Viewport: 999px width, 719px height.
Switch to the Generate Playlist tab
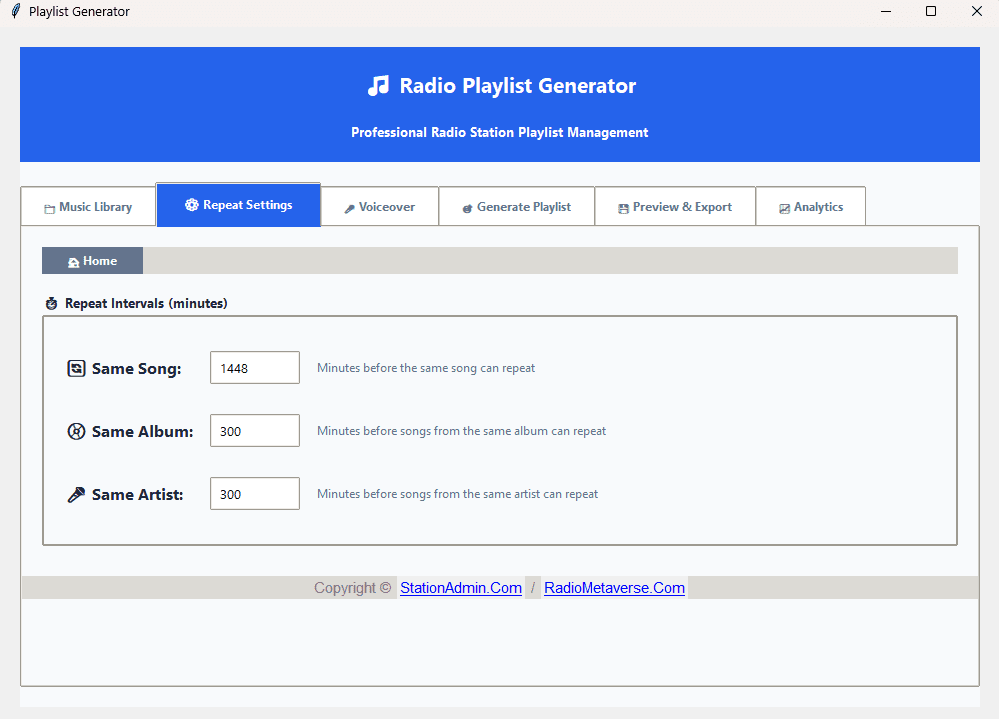[516, 206]
